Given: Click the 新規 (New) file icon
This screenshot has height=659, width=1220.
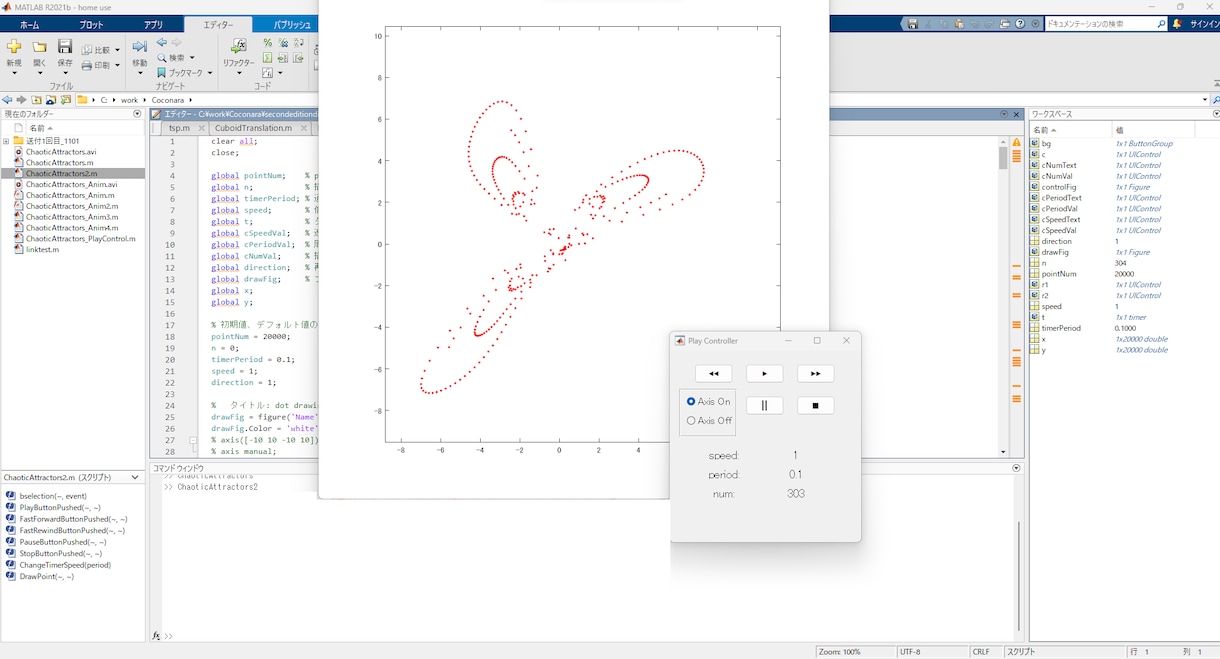Looking at the screenshot, I should (13, 46).
